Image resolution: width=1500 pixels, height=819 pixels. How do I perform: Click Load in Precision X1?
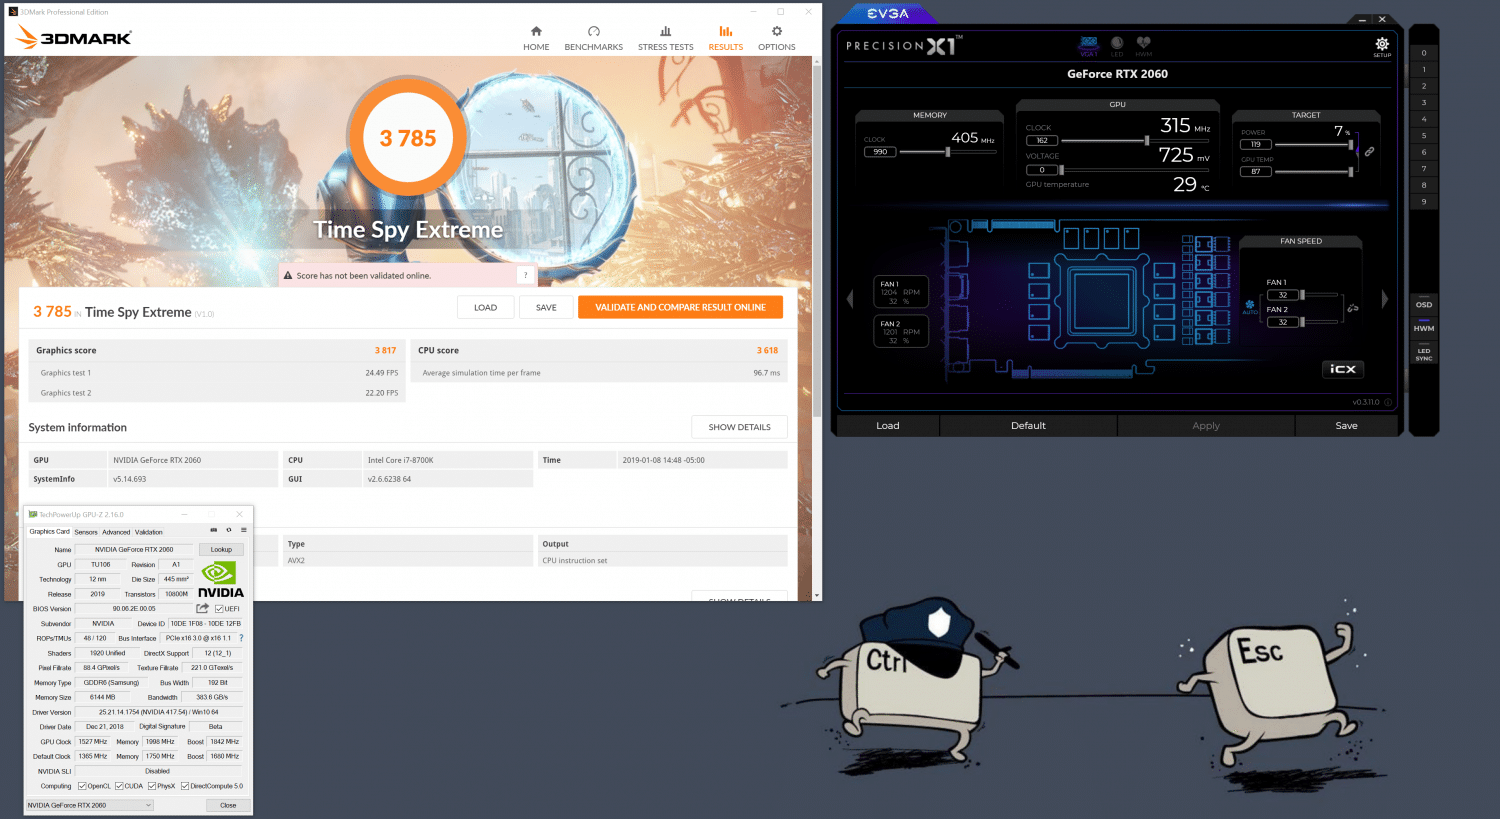888,425
